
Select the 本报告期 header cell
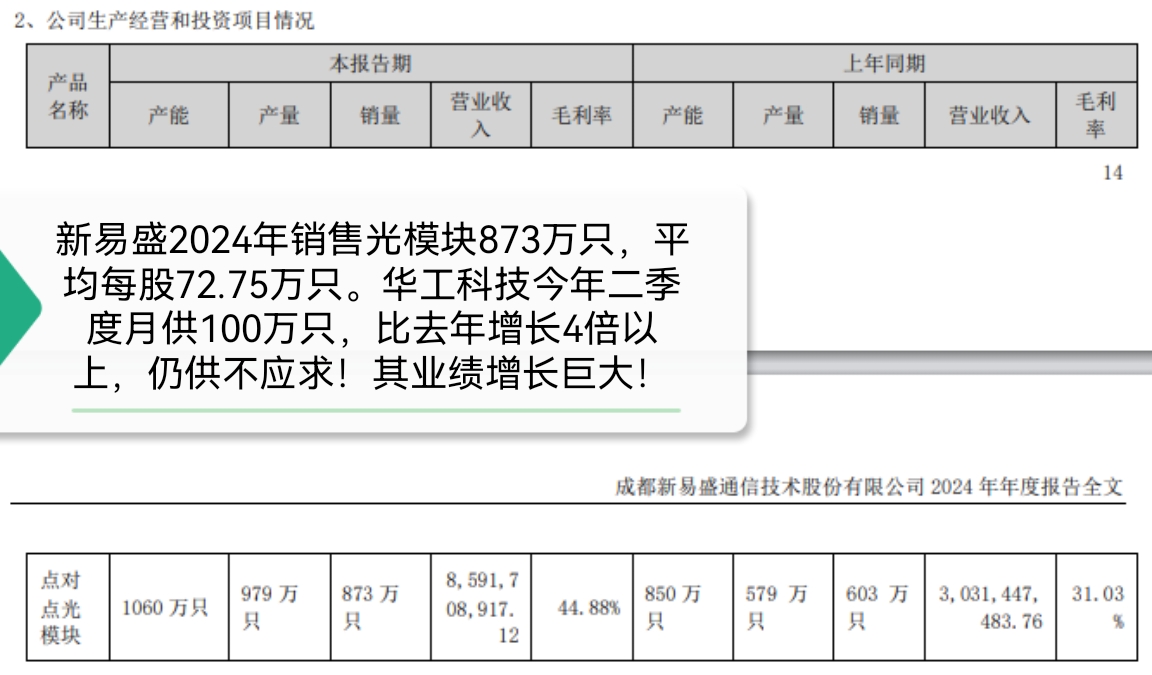371,63
